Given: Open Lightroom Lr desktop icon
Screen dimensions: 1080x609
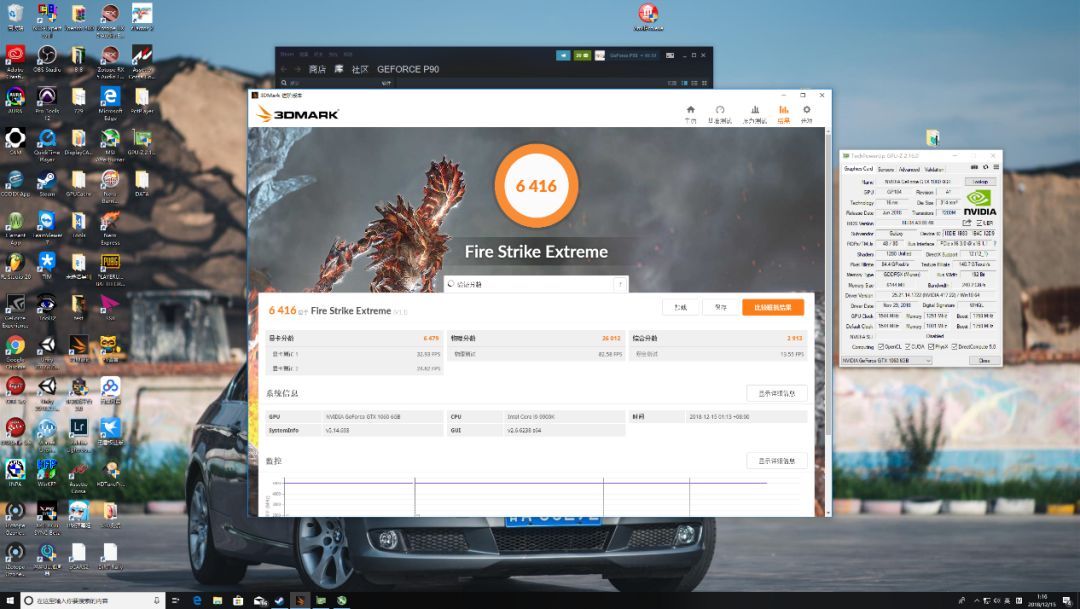Looking at the screenshot, I should (79, 431).
